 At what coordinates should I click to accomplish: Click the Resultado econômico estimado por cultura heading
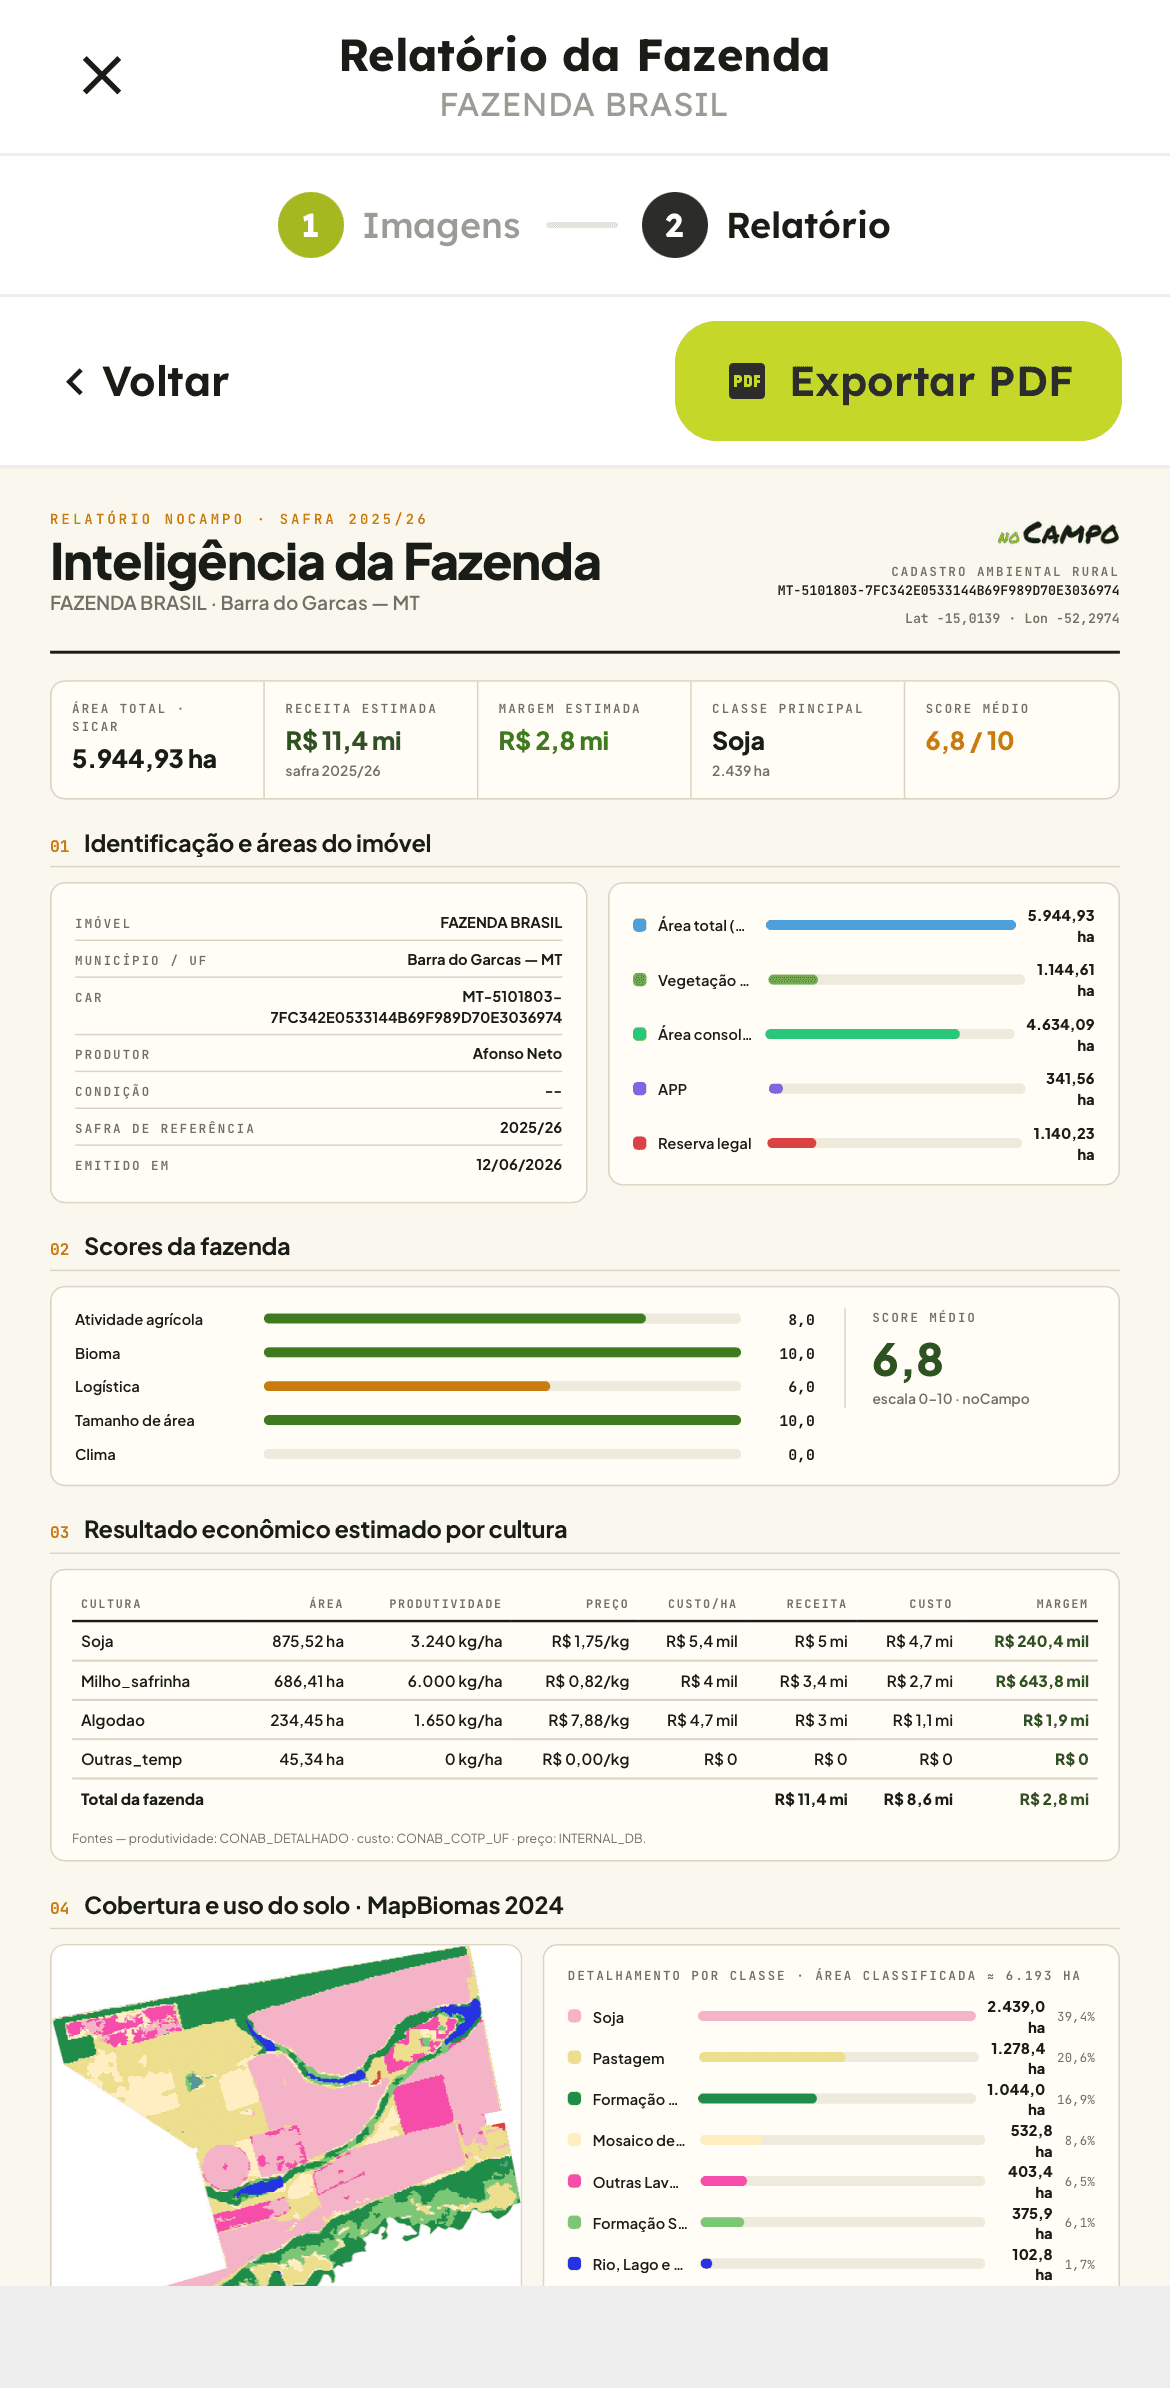click(x=325, y=1530)
